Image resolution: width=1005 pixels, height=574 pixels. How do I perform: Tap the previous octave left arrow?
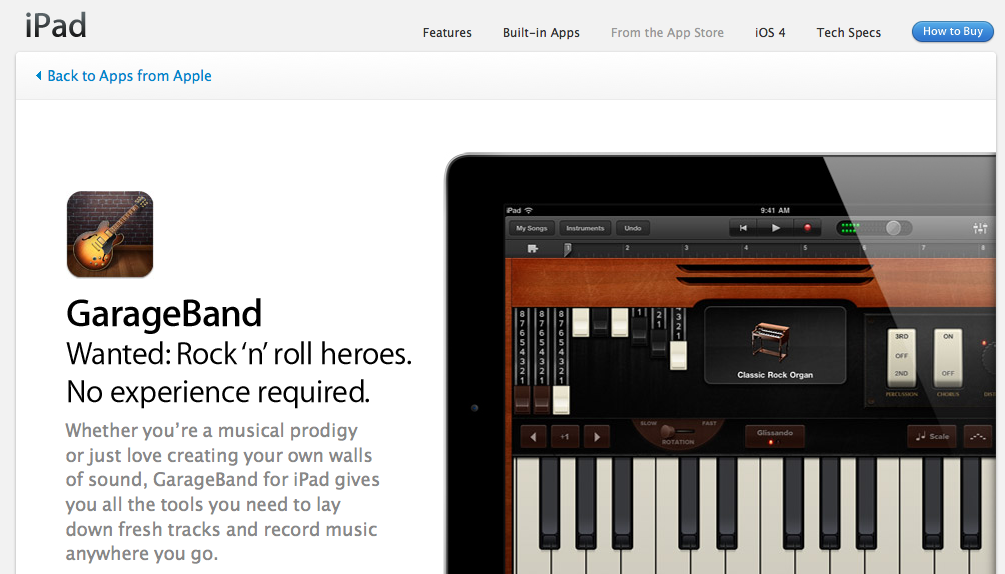pos(533,437)
